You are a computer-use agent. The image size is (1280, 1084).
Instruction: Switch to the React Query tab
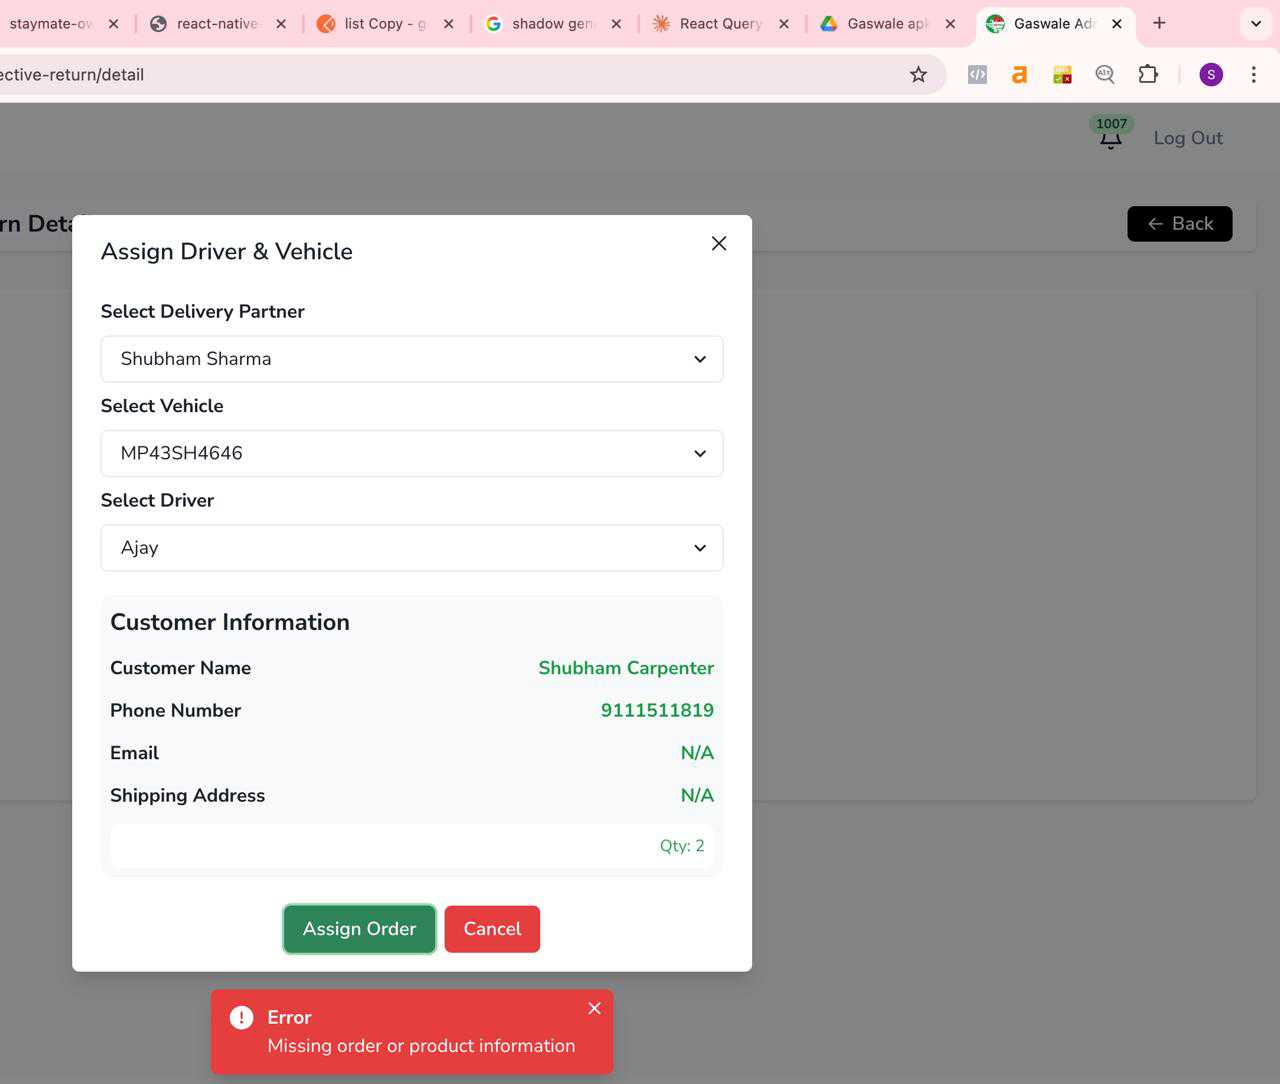tap(720, 24)
